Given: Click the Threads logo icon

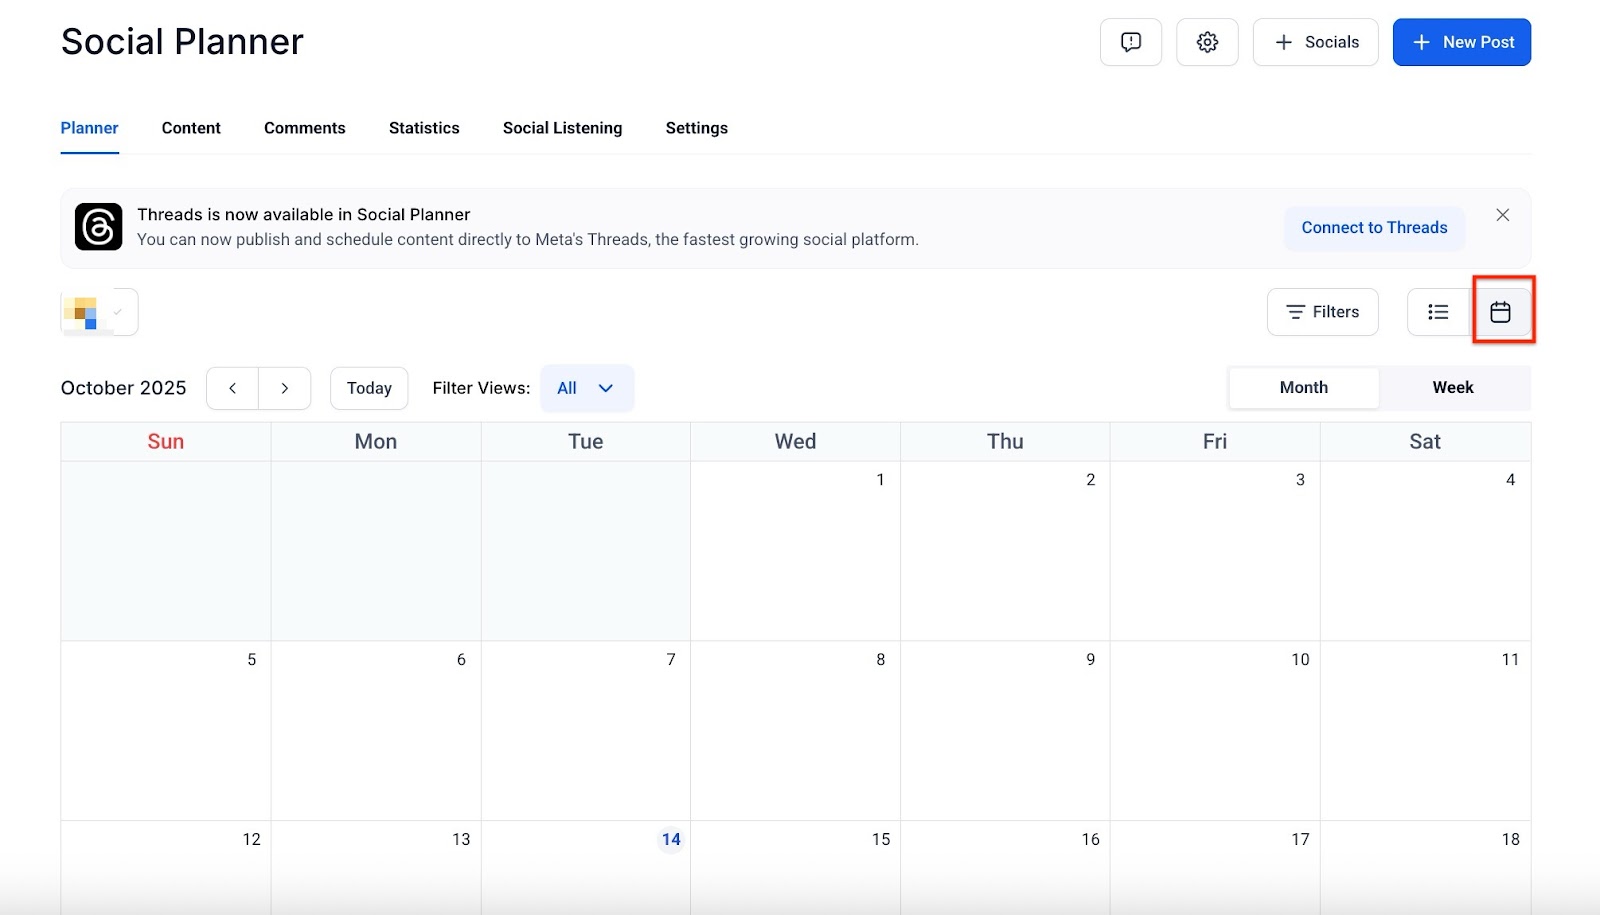Looking at the screenshot, I should [x=98, y=227].
